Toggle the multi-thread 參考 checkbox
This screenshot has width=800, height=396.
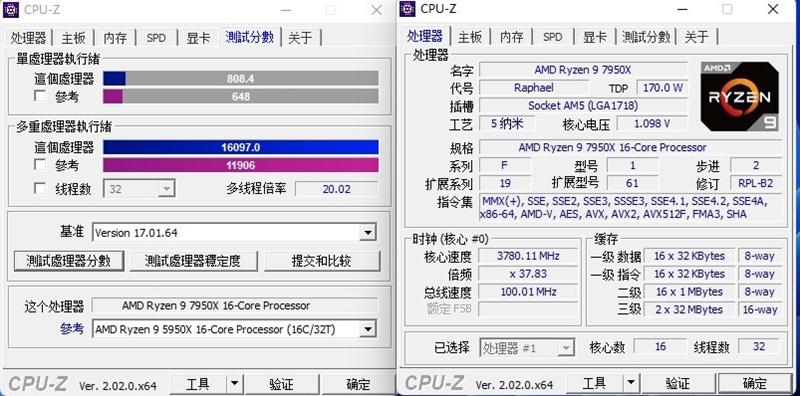pyautogui.click(x=39, y=164)
